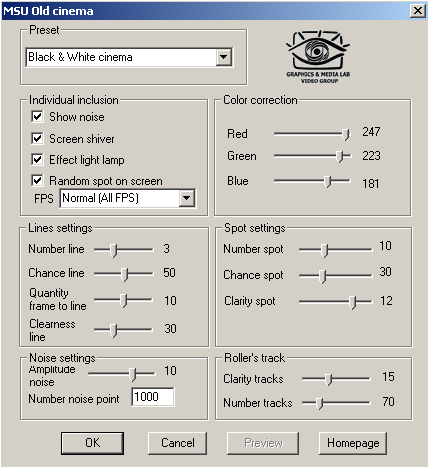428x467 pixels.
Task: Select the Black & White cinema preset field
Action: pyautogui.click(x=129, y=57)
